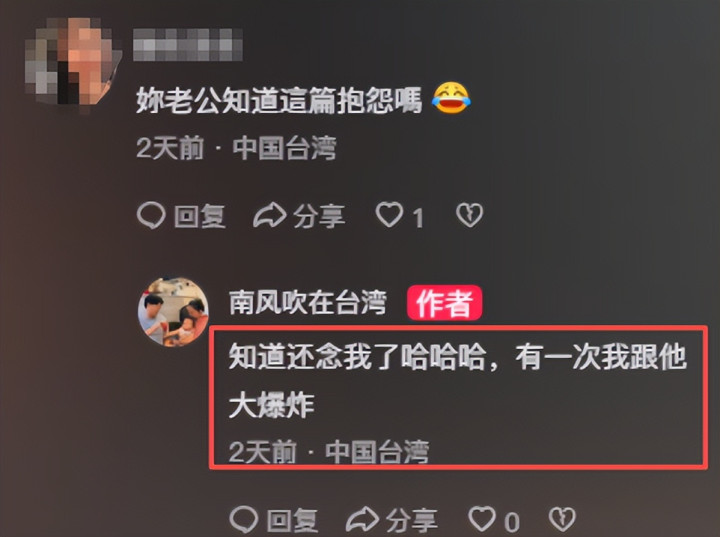Click the 回复 label under the author's reply

click(x=292, y=521)
